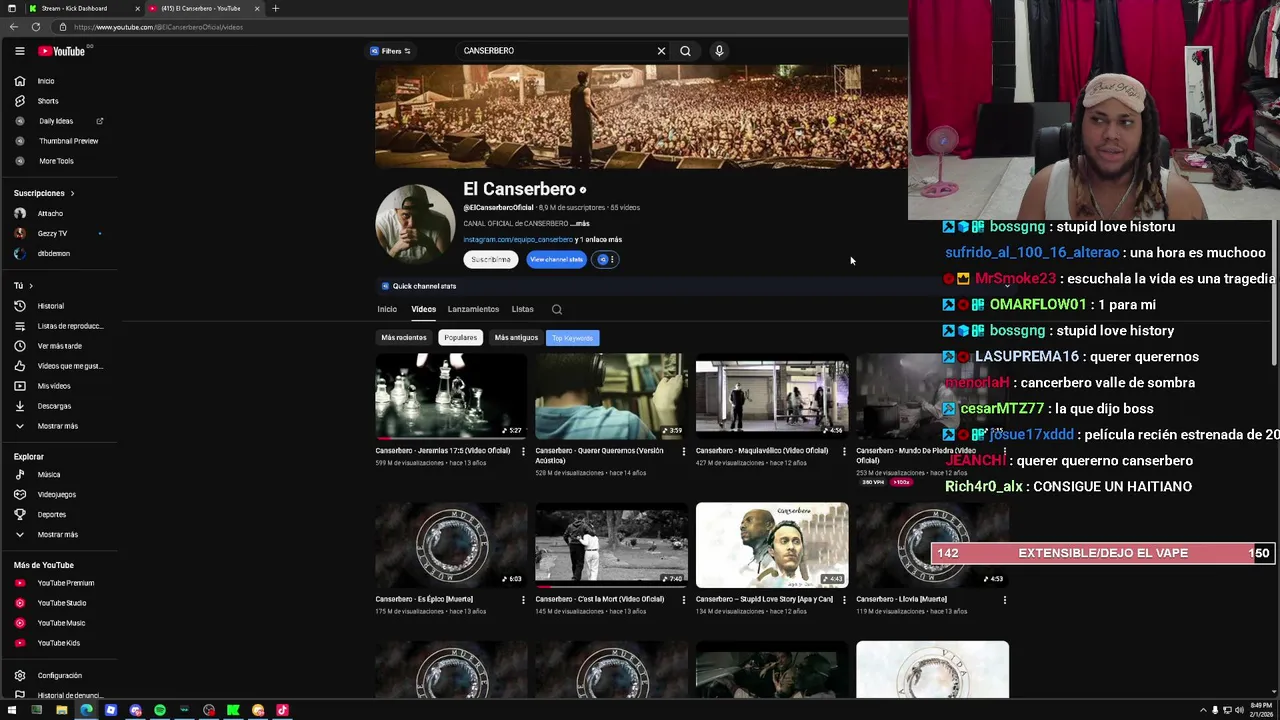Image resolution: width=1280 pixels, height=720 pixels.
Task: Switch to the Lanzamientos tab
Action: tap(473, 310)
